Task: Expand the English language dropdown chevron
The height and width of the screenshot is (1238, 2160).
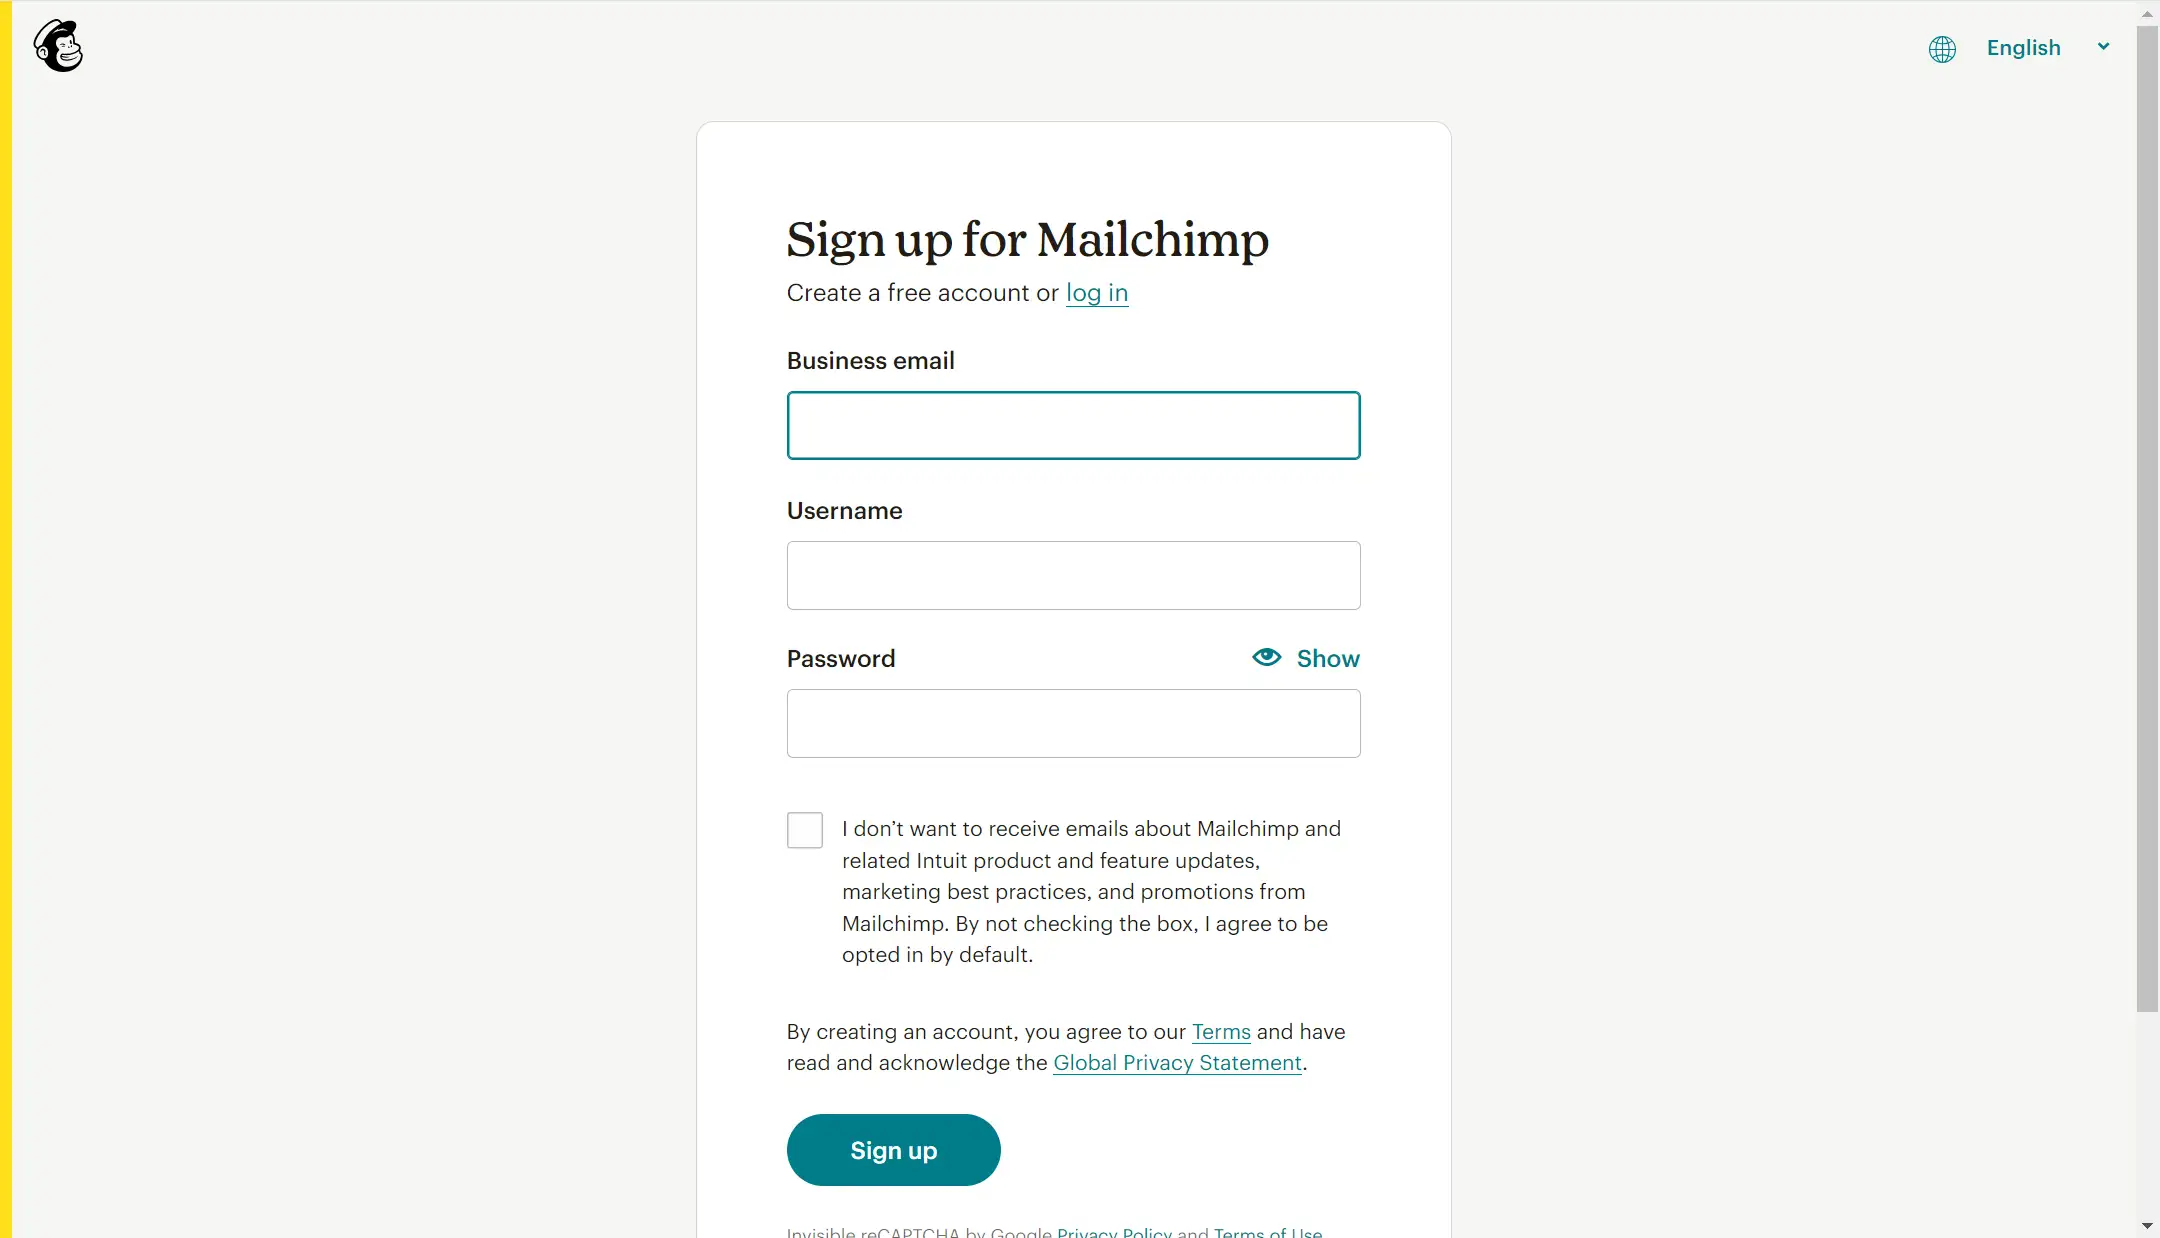Action: [2103, 46]
